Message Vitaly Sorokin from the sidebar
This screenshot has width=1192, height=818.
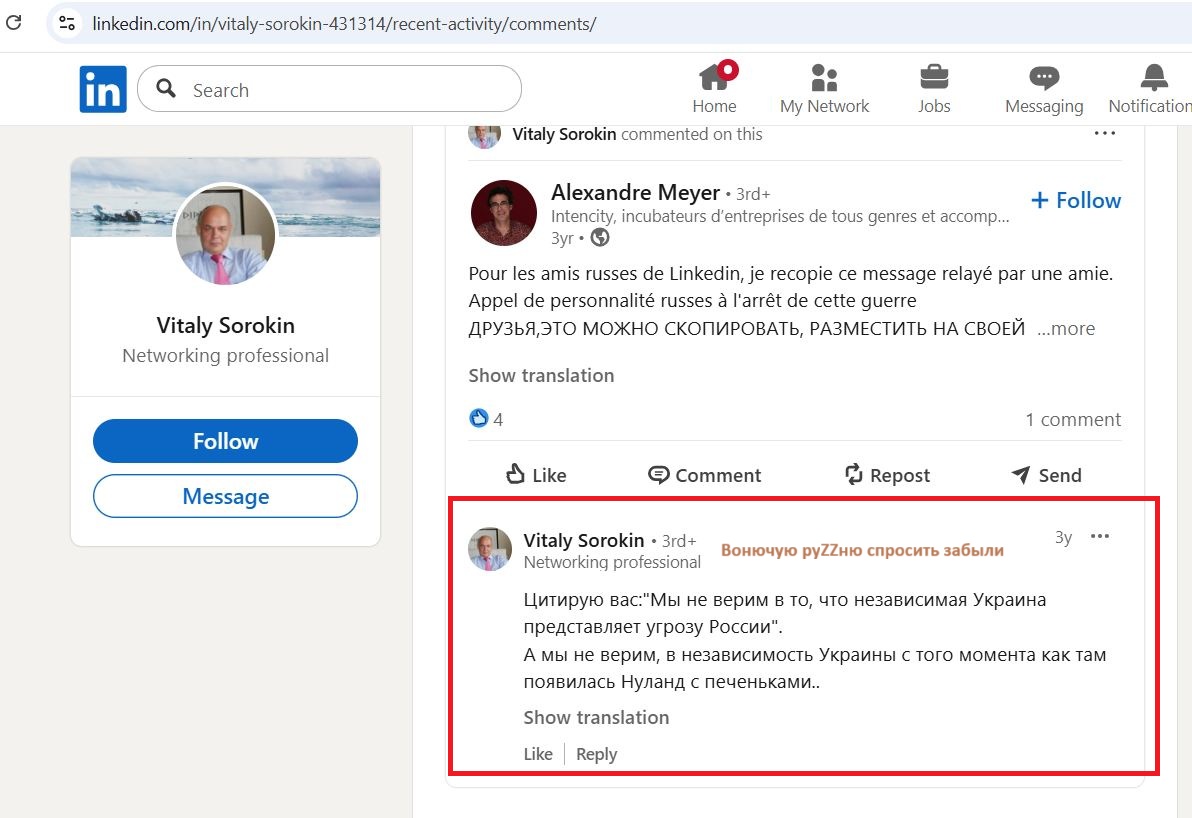tap(224, 496)
